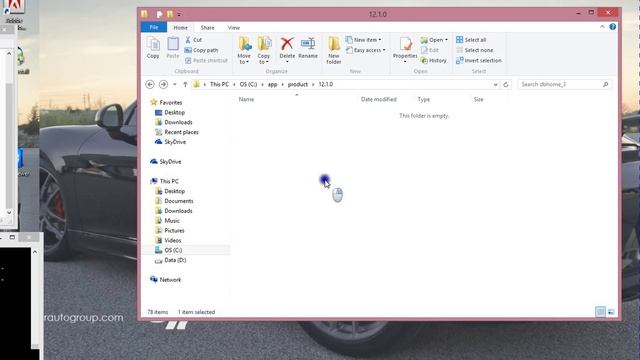Click Invert selection
640x360 pixels.
pos(479,60)
